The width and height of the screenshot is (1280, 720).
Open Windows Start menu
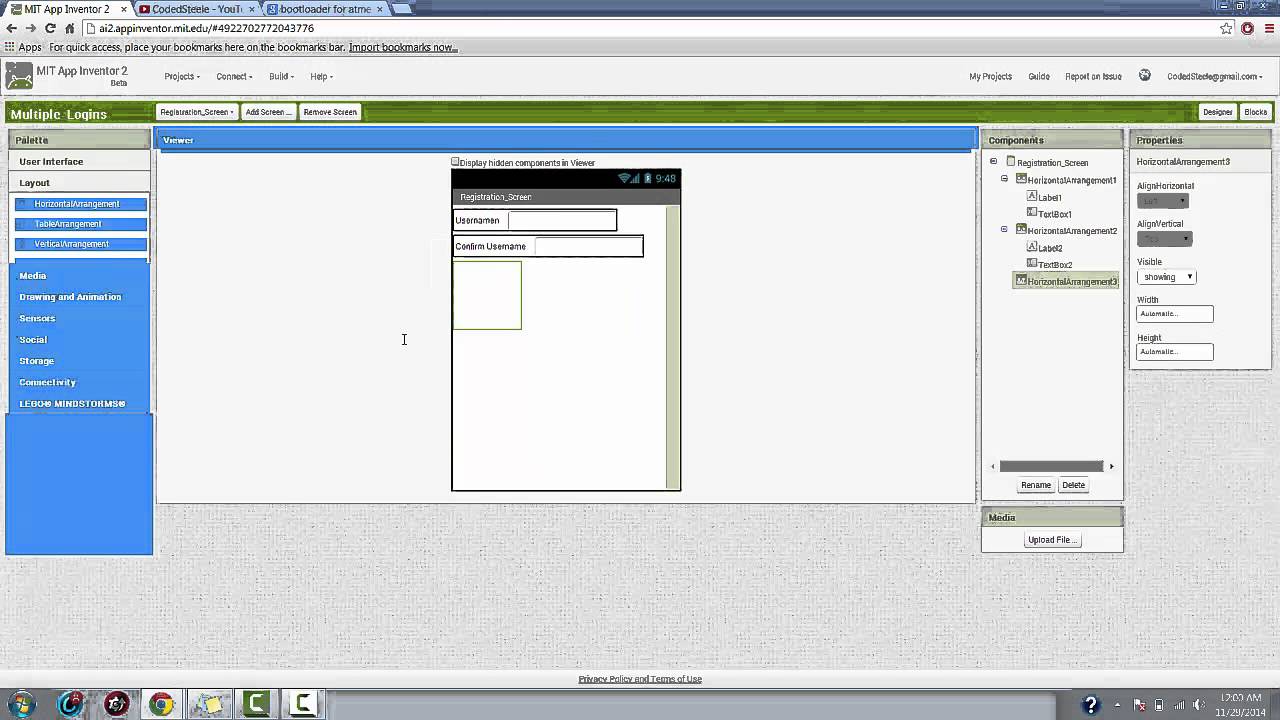click(21, 704)
